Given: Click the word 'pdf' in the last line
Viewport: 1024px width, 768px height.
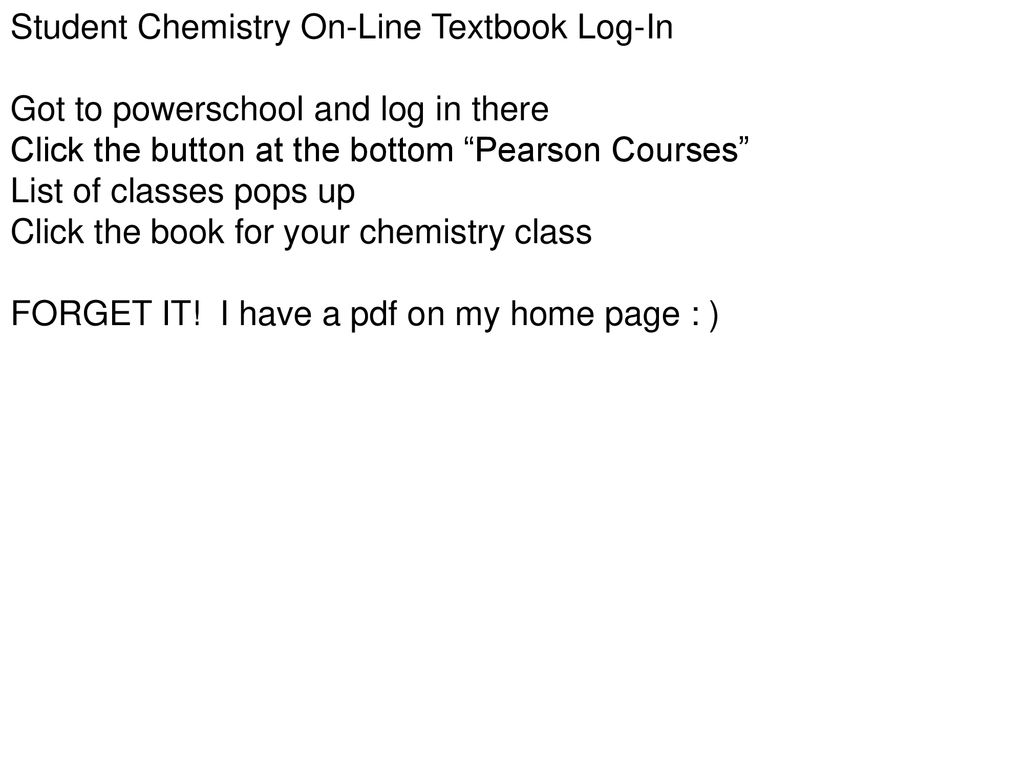Looking at the screenshot, I should coord(374,315).
